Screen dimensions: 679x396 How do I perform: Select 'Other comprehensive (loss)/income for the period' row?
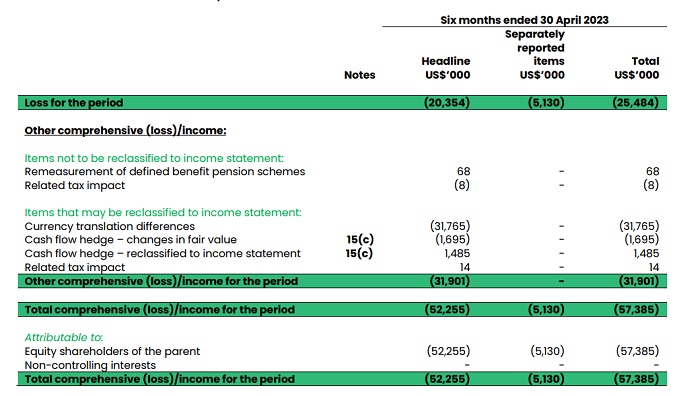point(342,281)
